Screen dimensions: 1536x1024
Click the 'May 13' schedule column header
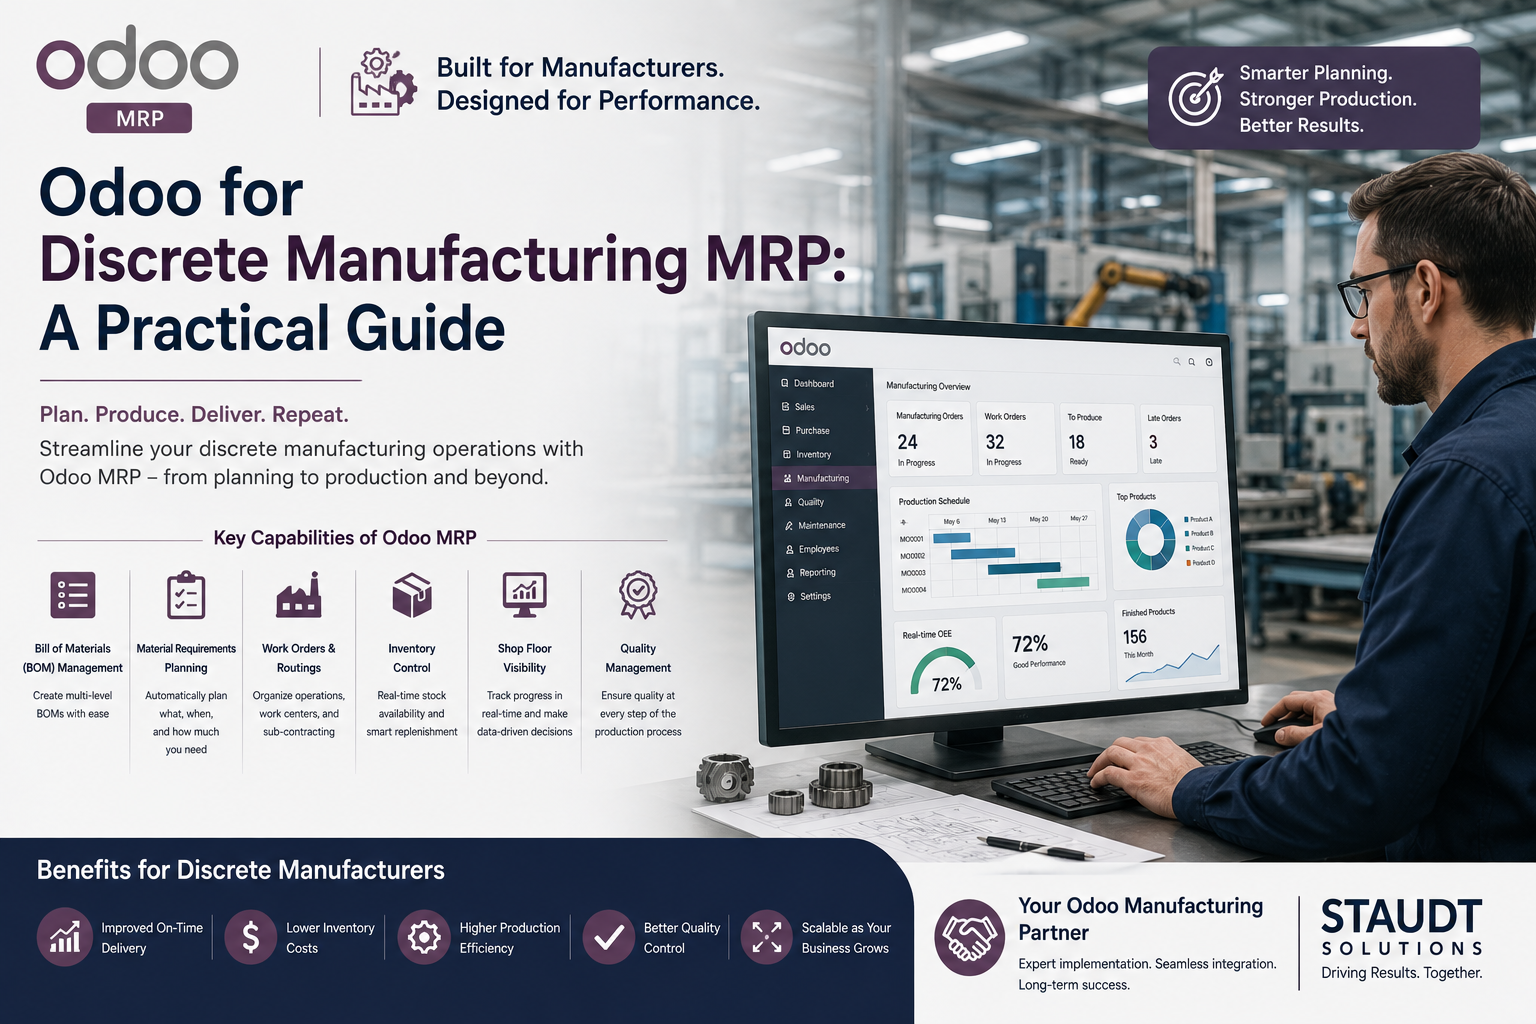click(997, 520)
